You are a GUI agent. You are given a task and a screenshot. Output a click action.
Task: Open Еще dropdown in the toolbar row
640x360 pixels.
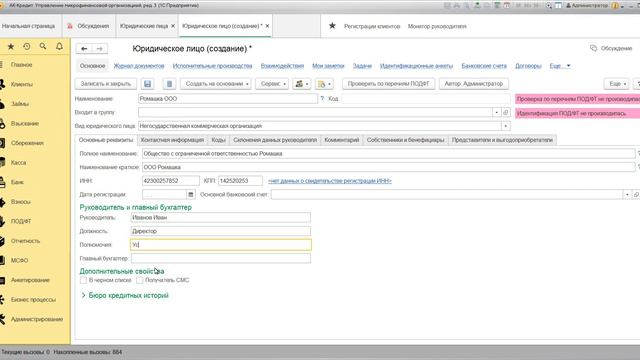tap(616, 84)
